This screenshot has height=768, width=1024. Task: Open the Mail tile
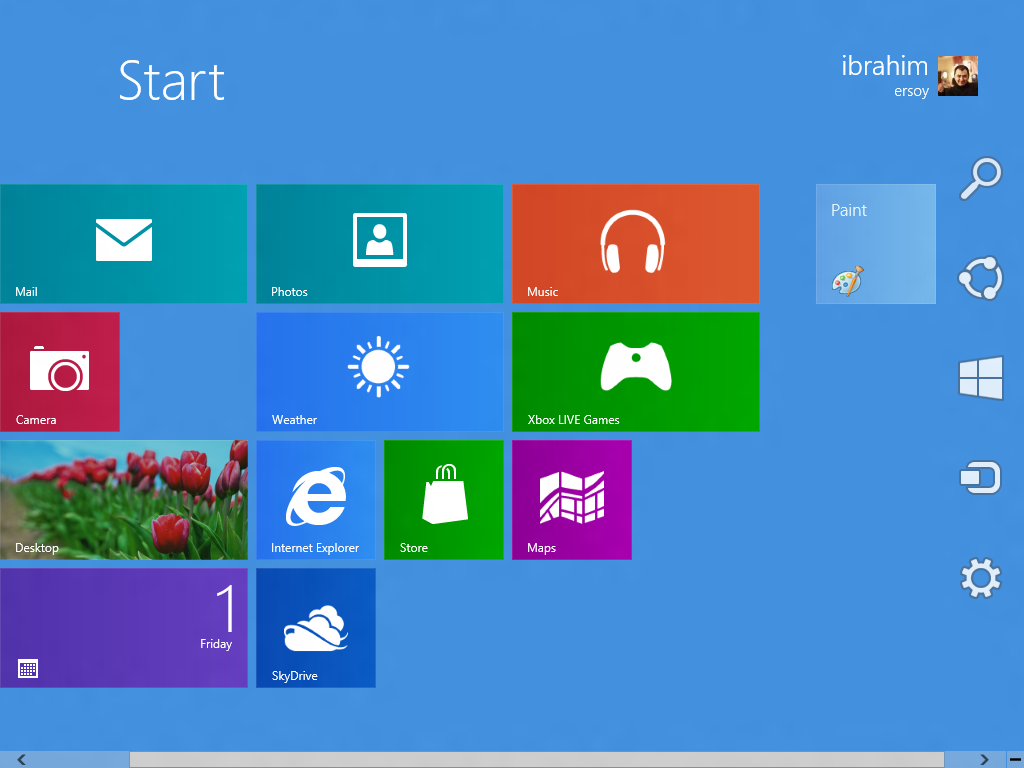tap(123, 244)
